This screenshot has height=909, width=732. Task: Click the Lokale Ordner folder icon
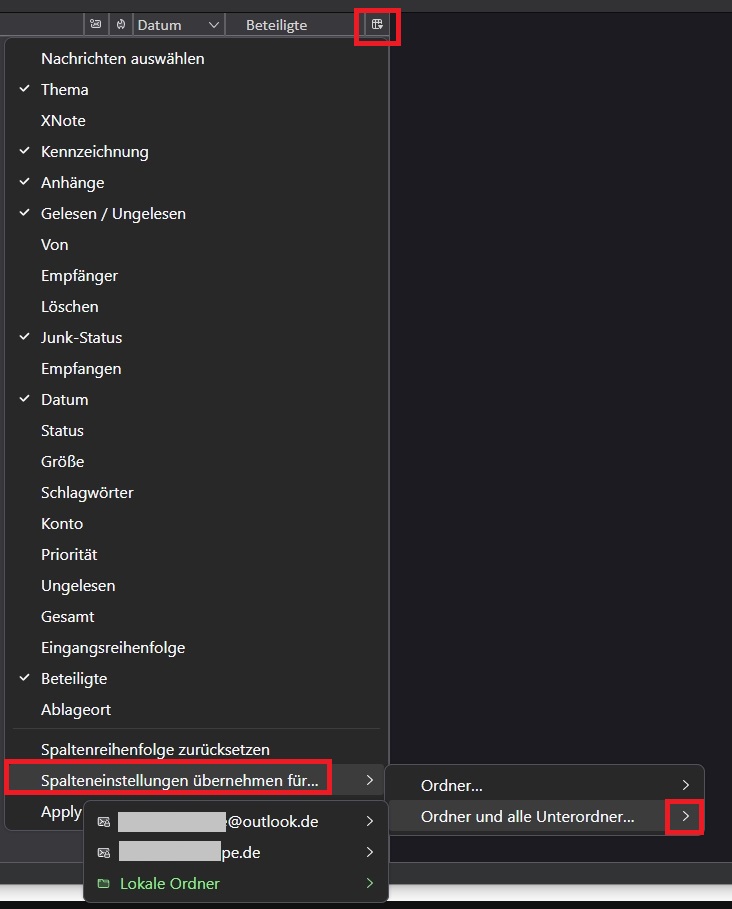point(103,884)
